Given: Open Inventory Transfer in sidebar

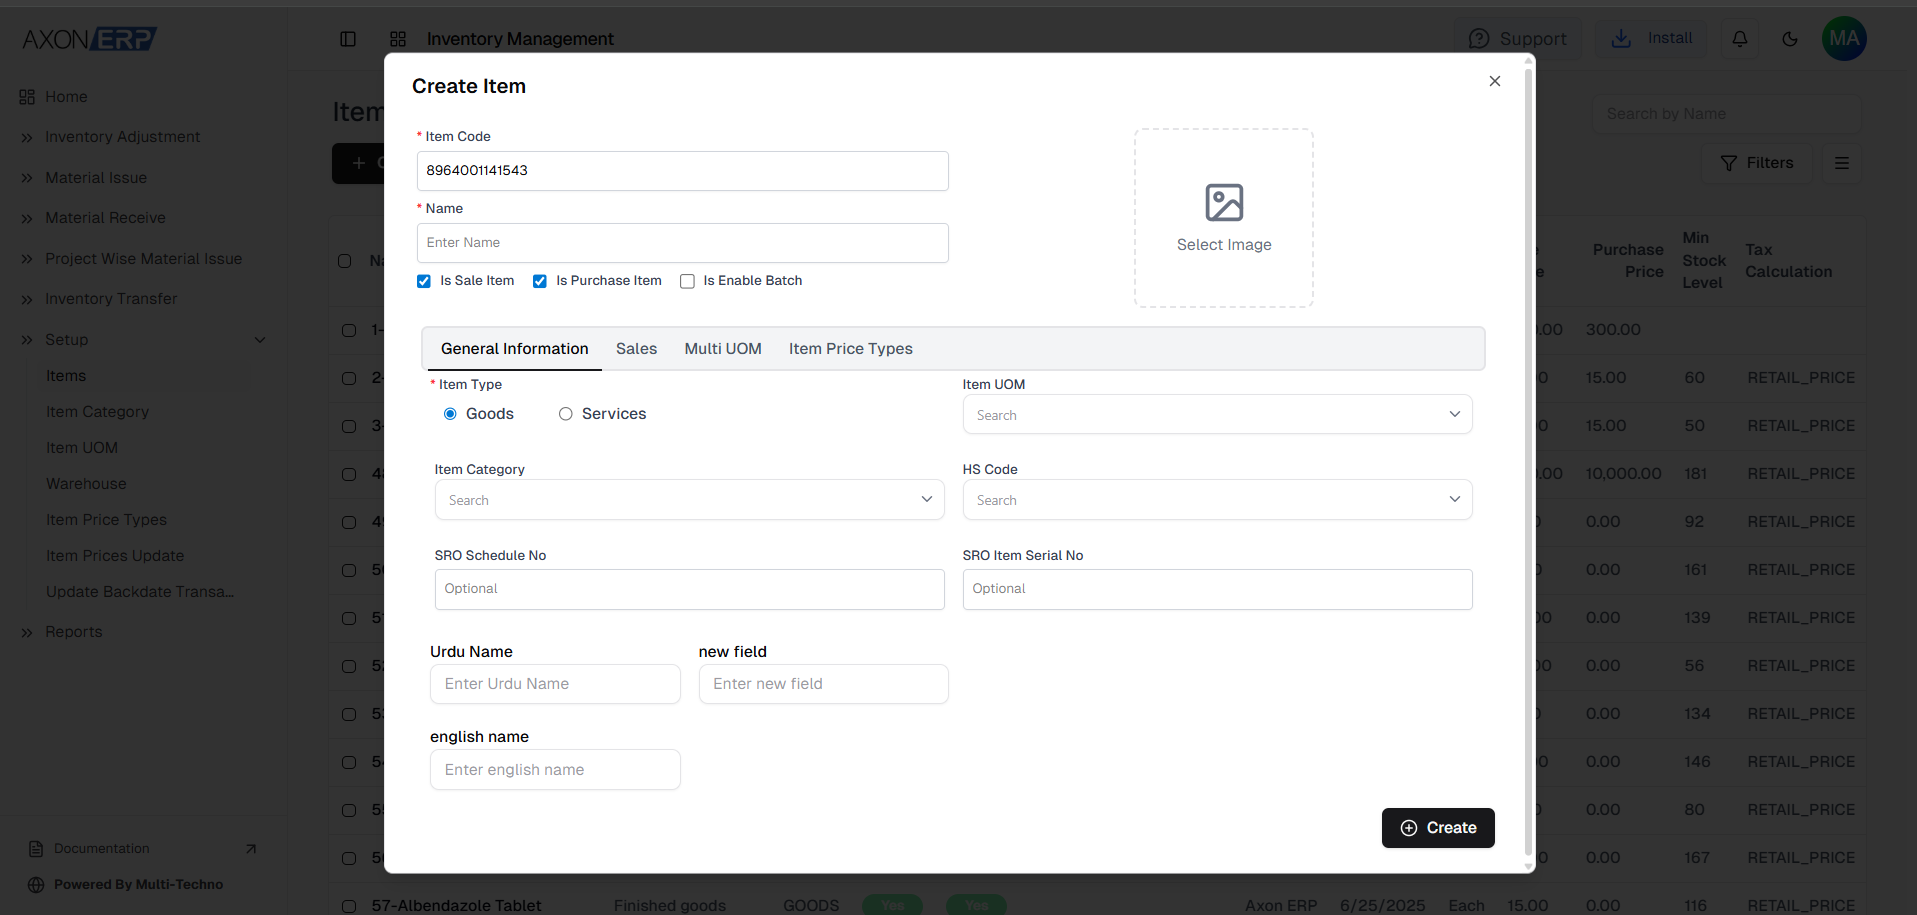Looking at the screenshot, I should [111, 299].
